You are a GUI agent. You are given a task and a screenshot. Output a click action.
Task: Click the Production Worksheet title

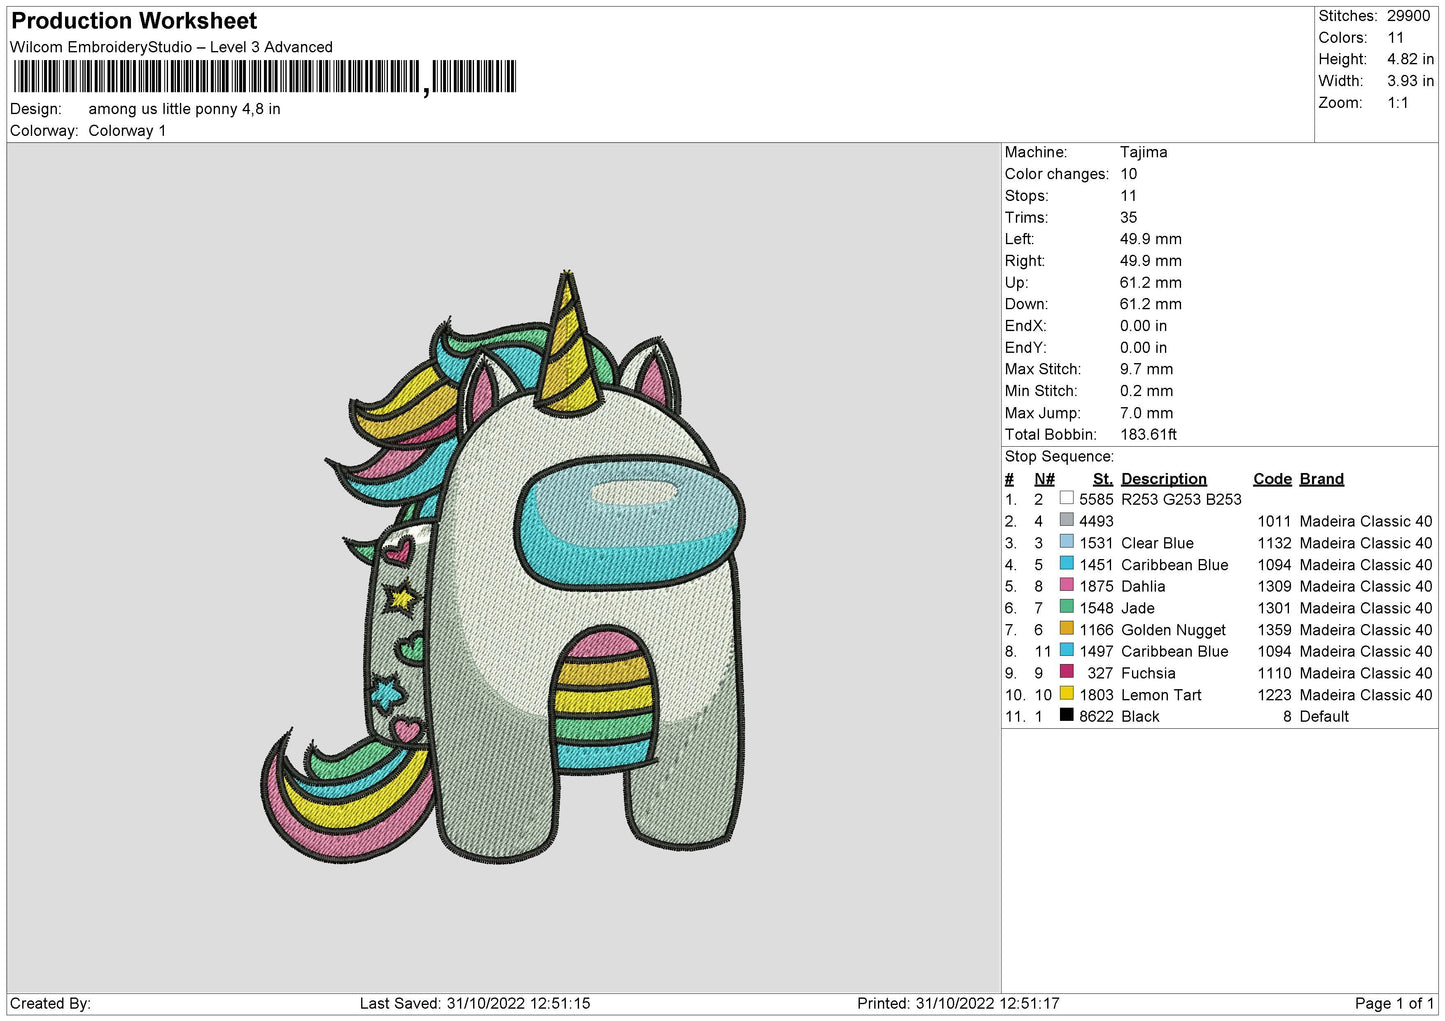point(134,21)
